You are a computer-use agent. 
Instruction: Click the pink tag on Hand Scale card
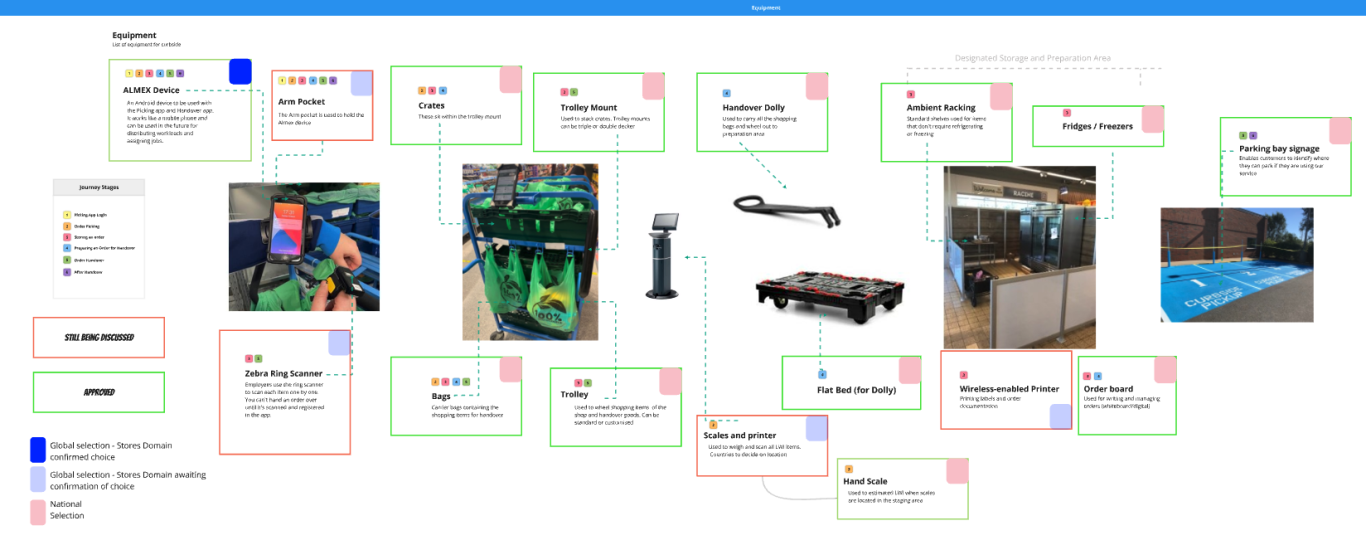pos(957,471)
